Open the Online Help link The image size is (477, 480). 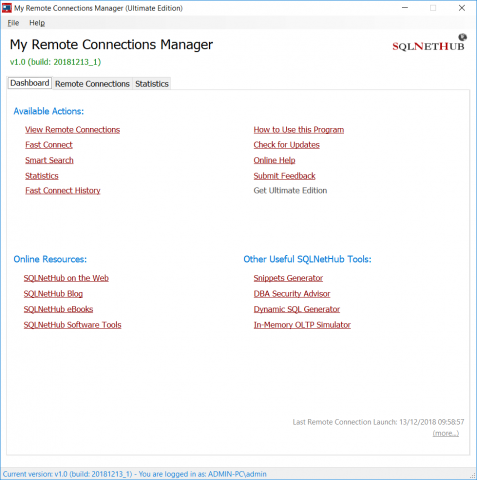[274, 160]
